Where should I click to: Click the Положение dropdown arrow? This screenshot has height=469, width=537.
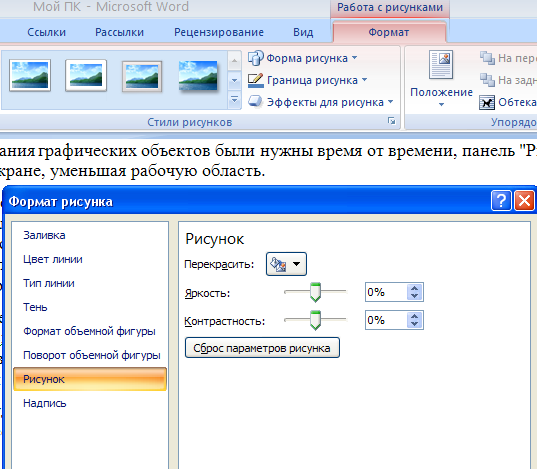pos(441,104)
